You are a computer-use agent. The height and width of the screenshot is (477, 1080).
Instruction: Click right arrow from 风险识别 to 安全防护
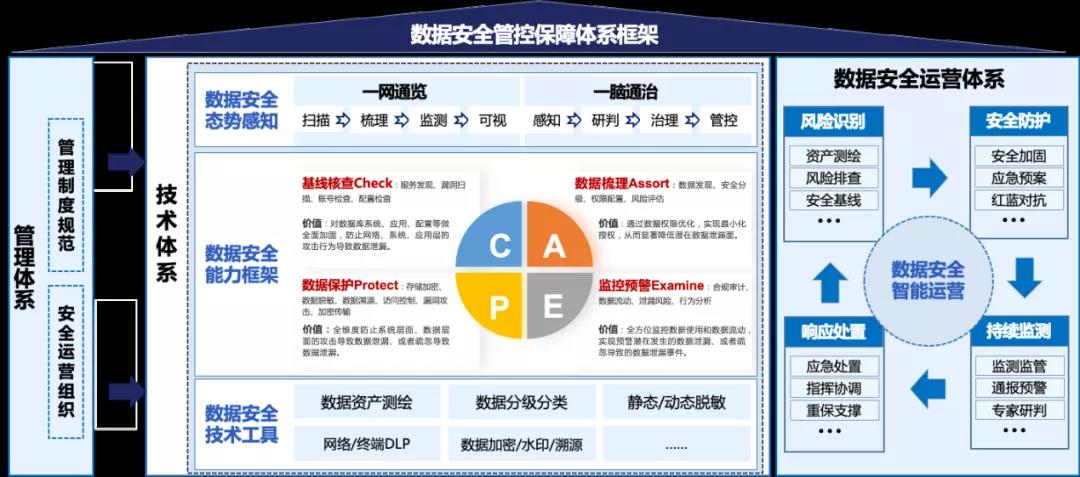click(x=928, y=177)
